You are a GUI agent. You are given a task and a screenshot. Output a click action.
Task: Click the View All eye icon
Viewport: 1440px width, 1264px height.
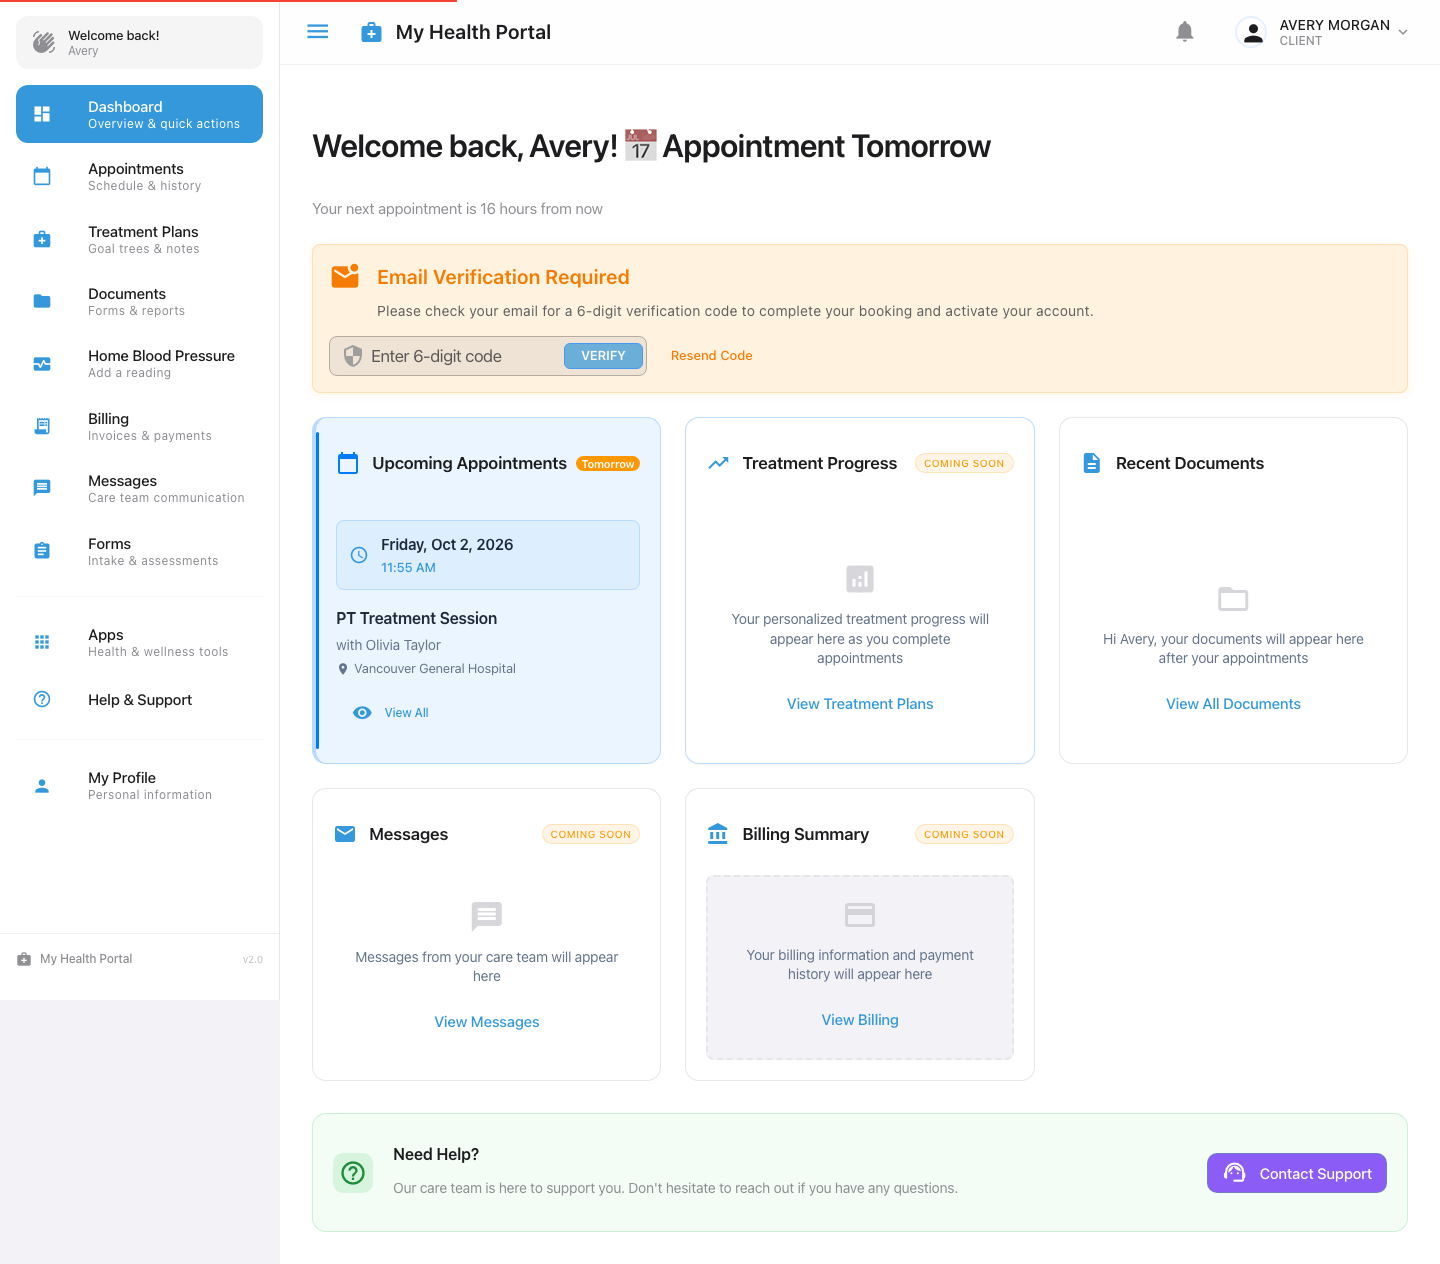(x=363, y=713)
